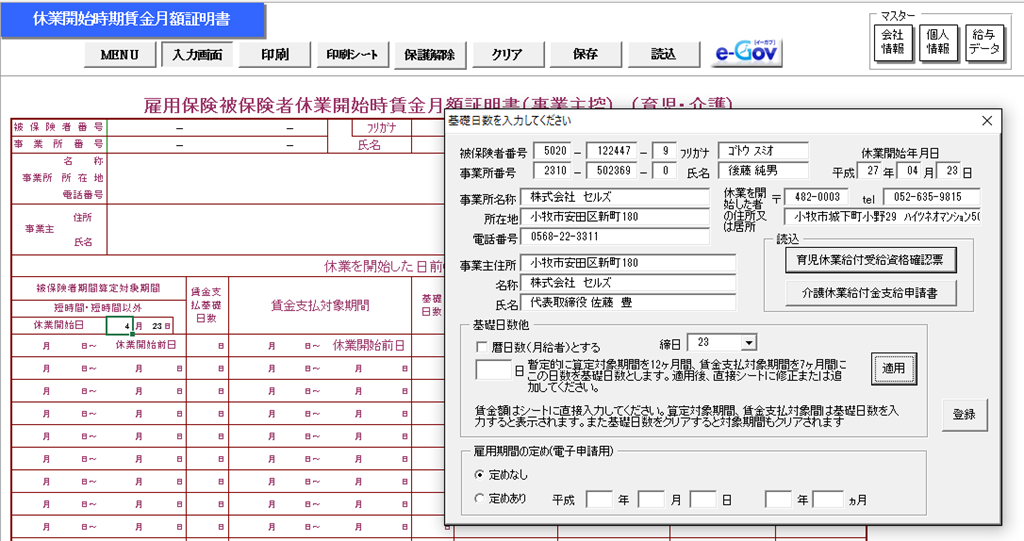The height and width of the screenshot is (541, 1024).
Task: Click 保護解除 button
Action: (430, 55)
